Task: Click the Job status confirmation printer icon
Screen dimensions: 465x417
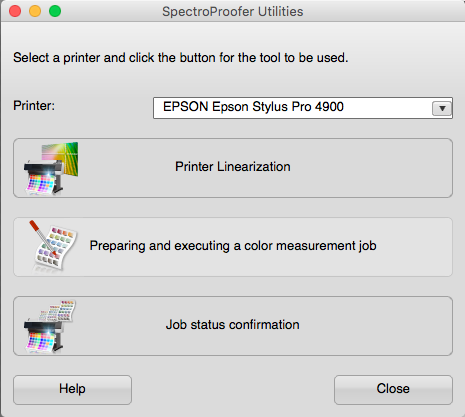Action: (x=49, y=326)
